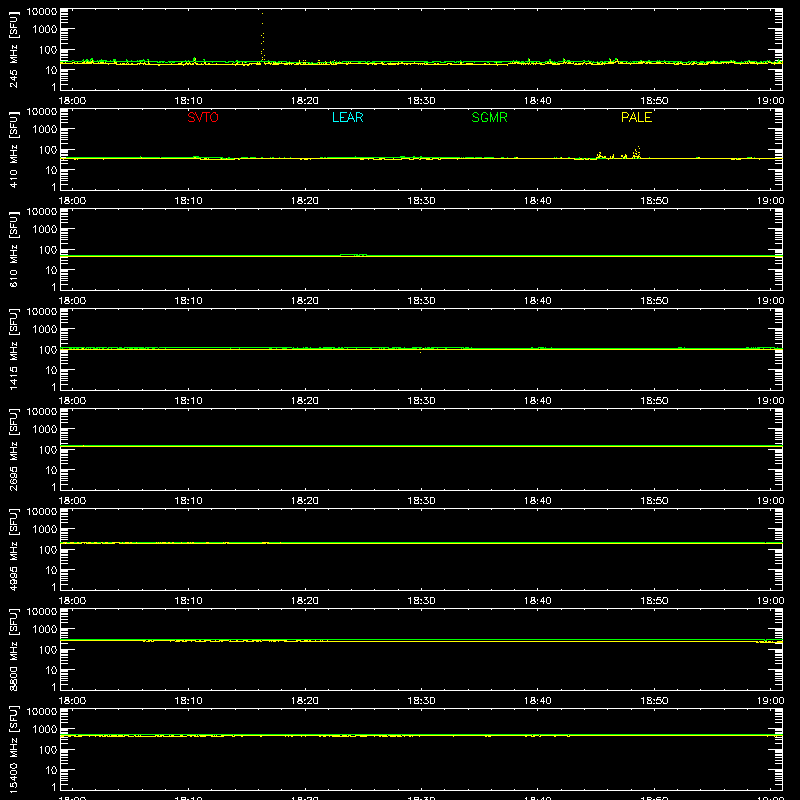Click the 18:30 label under the 1415 MHz plot
The height and width of the screenshot is (800, 800).
421,401
